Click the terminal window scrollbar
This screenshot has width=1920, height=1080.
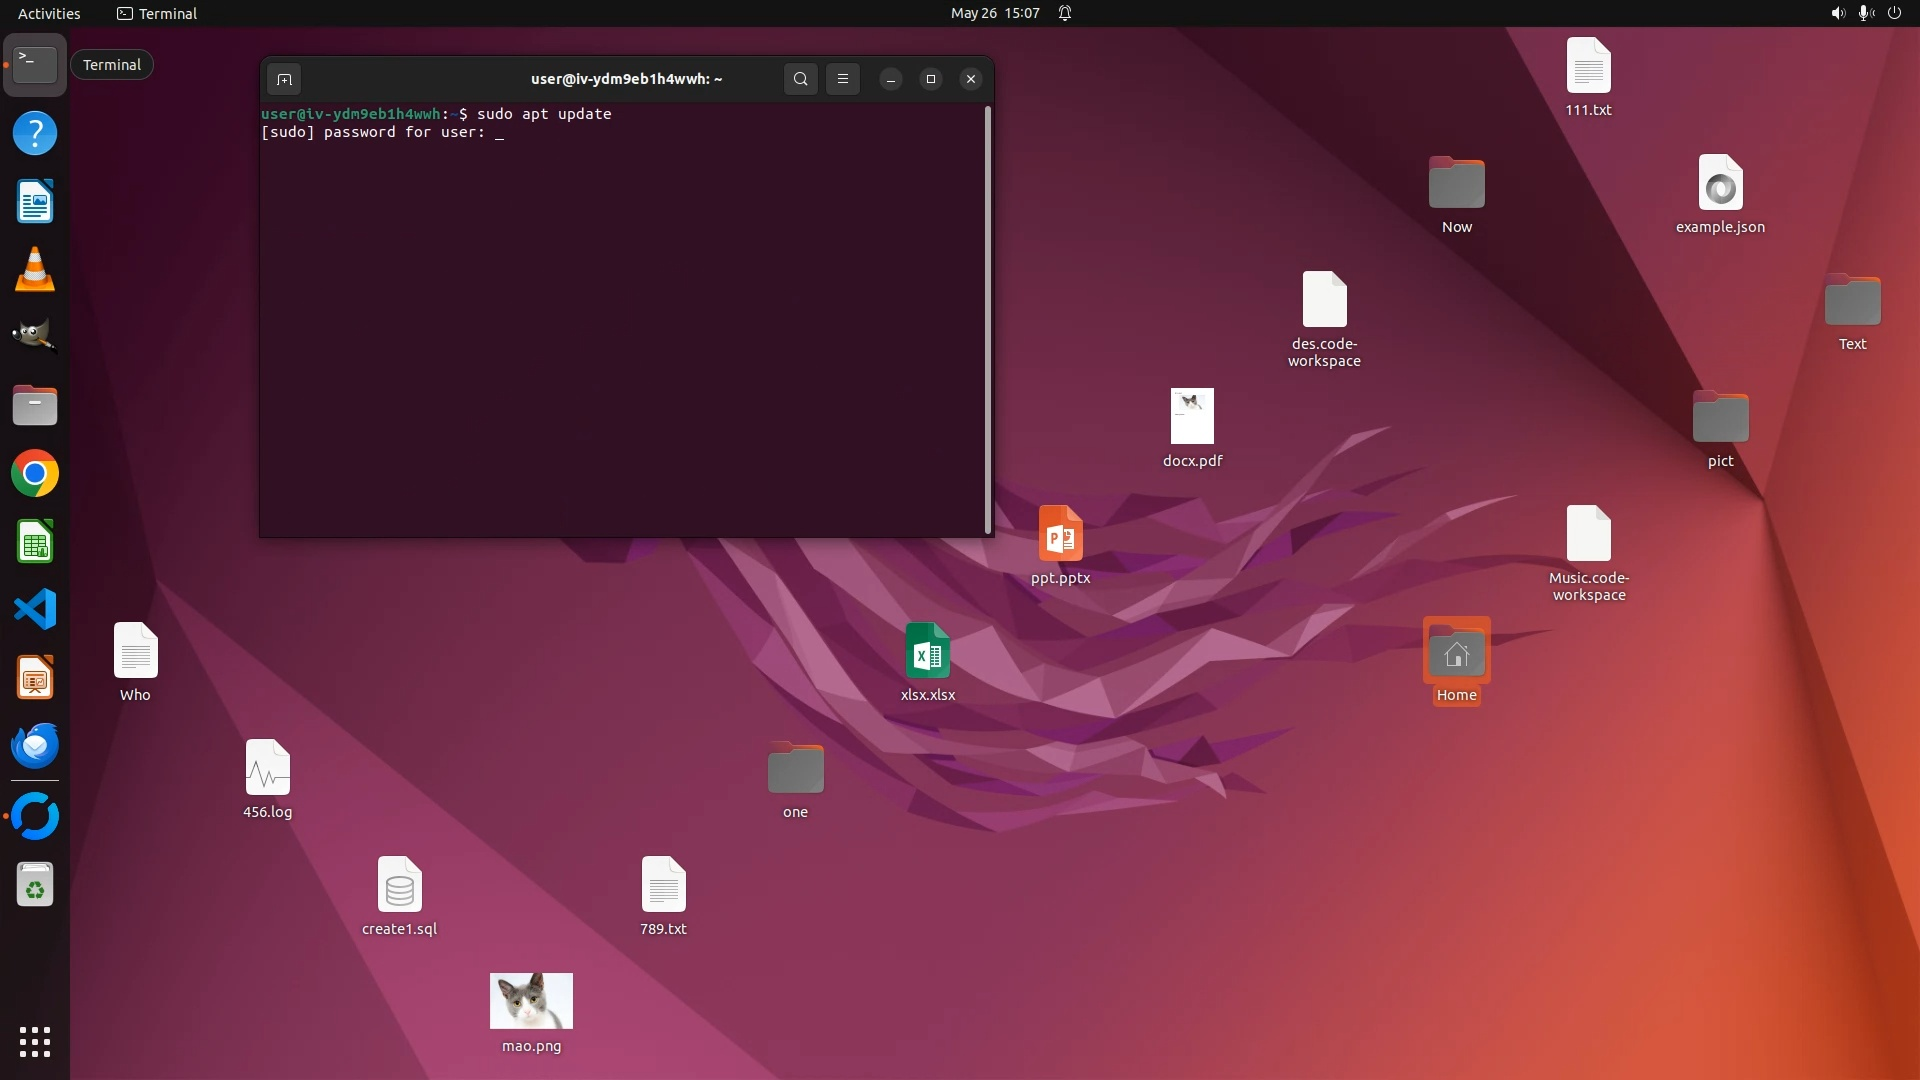coord(988,320)
